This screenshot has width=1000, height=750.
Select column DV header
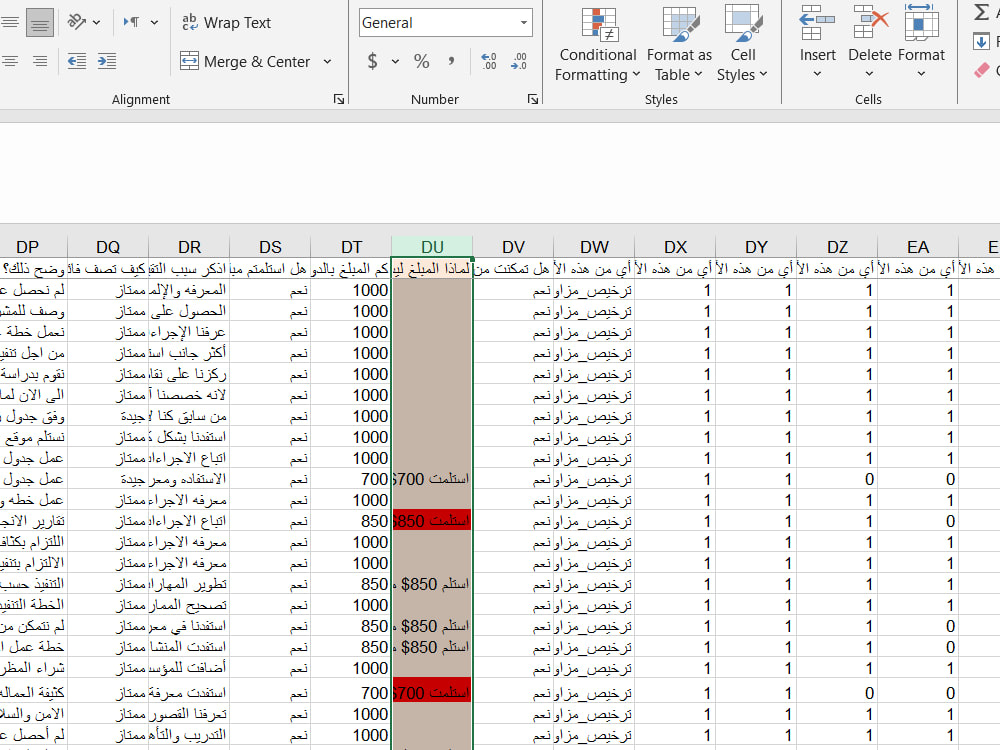[513, 247]
